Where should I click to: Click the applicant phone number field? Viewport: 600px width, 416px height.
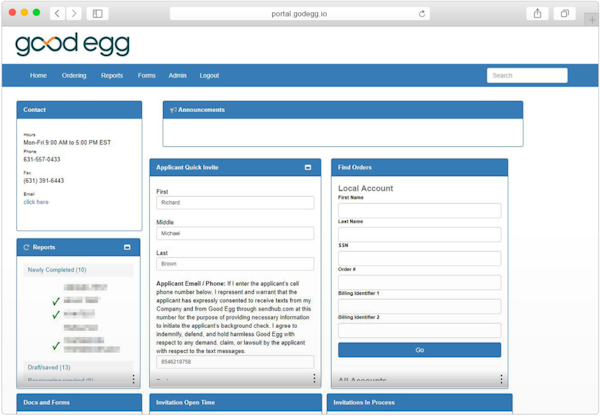pyautogui.click(x=235, y=362)
